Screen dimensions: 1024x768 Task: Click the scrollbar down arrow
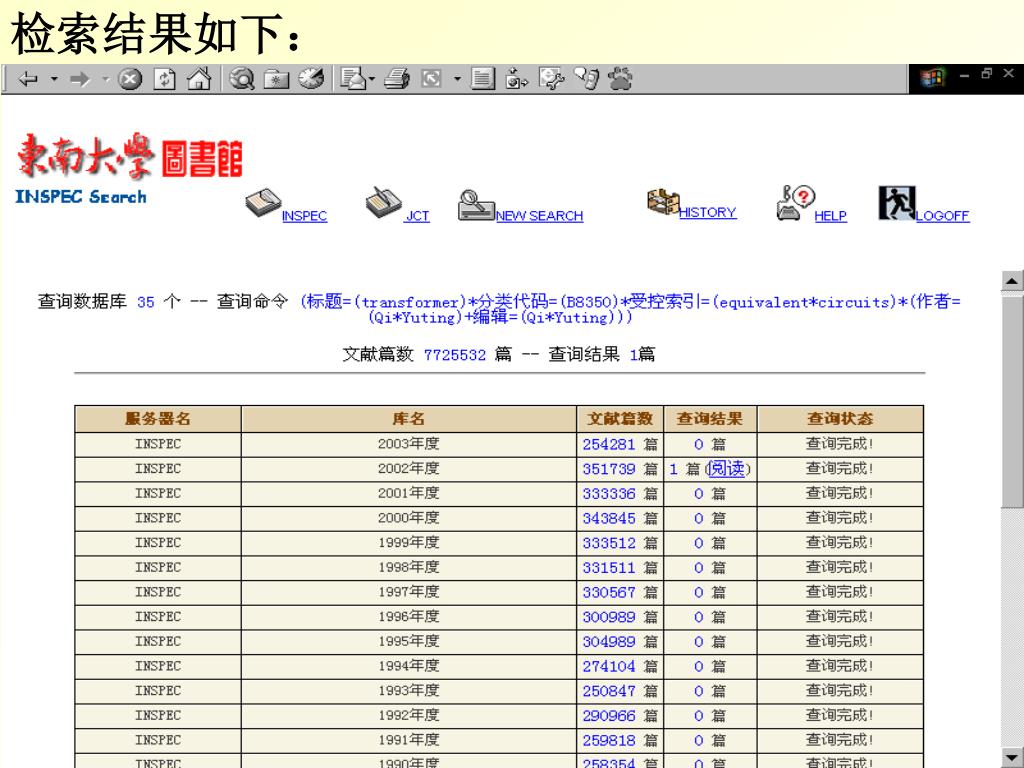click(x=1012, y=756)
